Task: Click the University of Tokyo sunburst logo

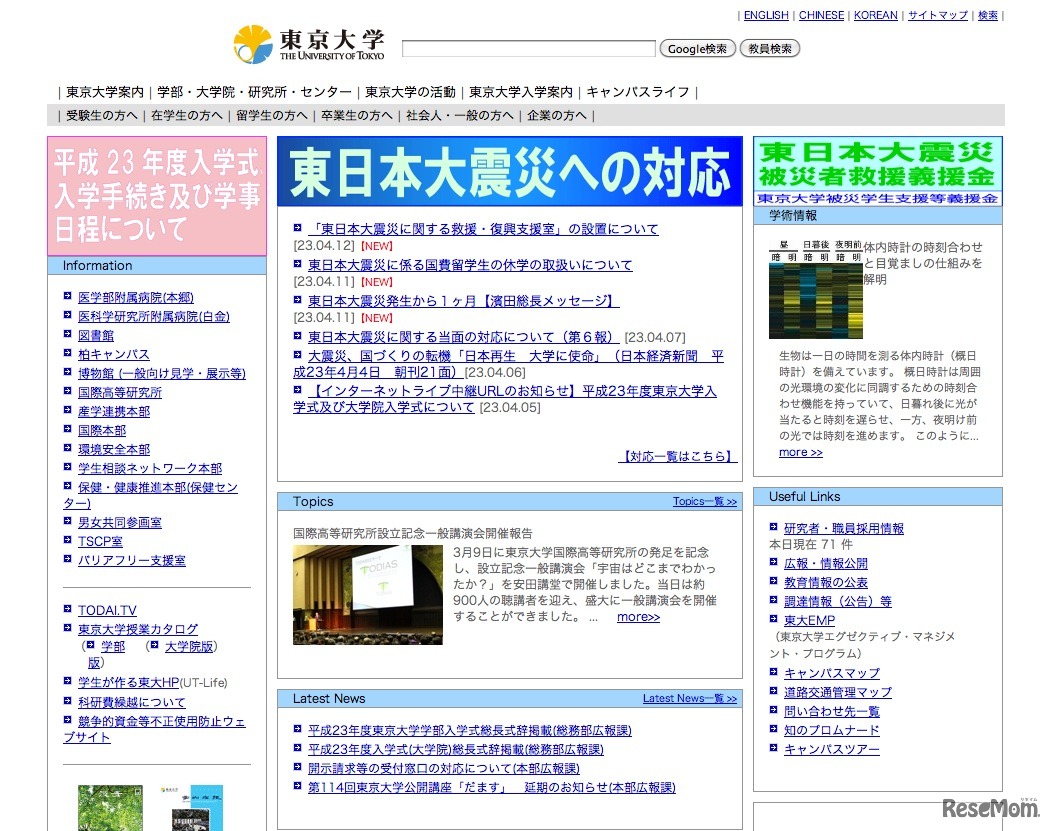Action: (x=251, y=41)
